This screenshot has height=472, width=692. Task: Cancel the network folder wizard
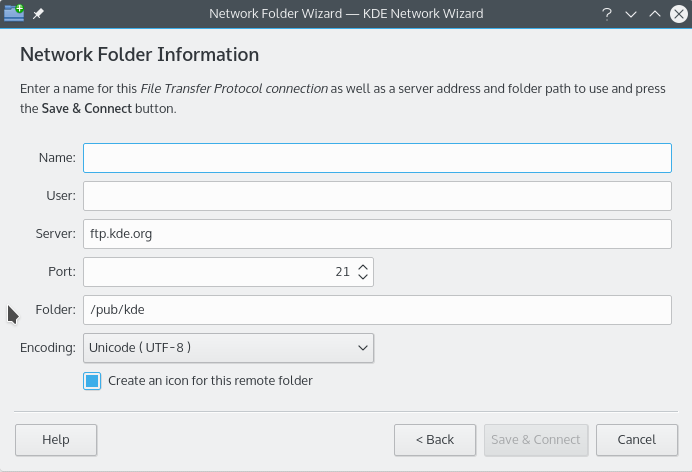636,440
